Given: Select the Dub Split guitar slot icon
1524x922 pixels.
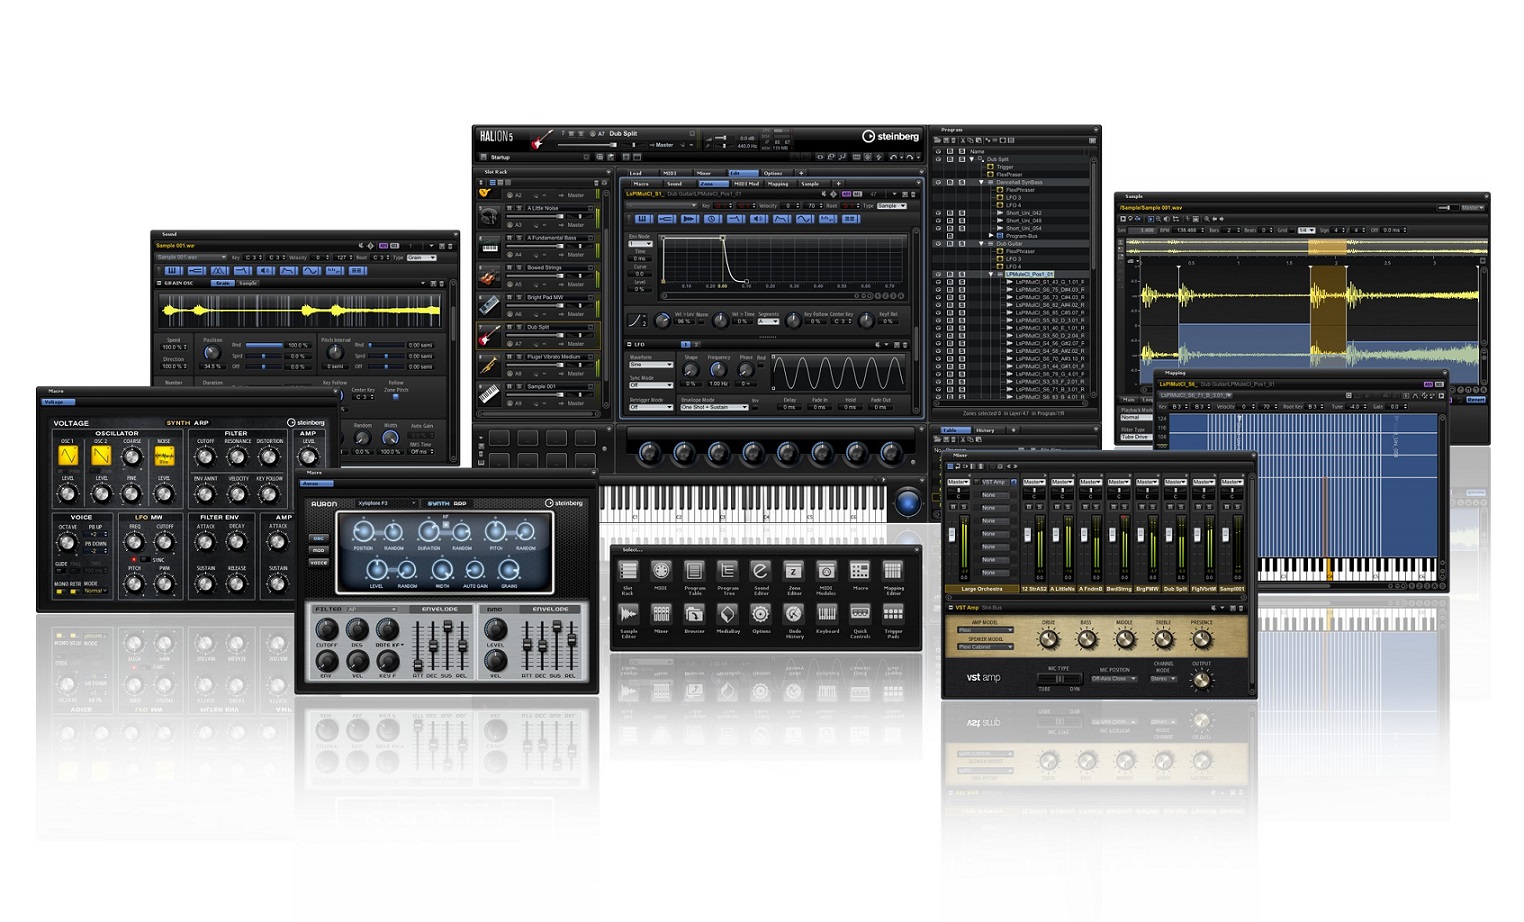Looking at the screenshot, I should pos(489,335).
